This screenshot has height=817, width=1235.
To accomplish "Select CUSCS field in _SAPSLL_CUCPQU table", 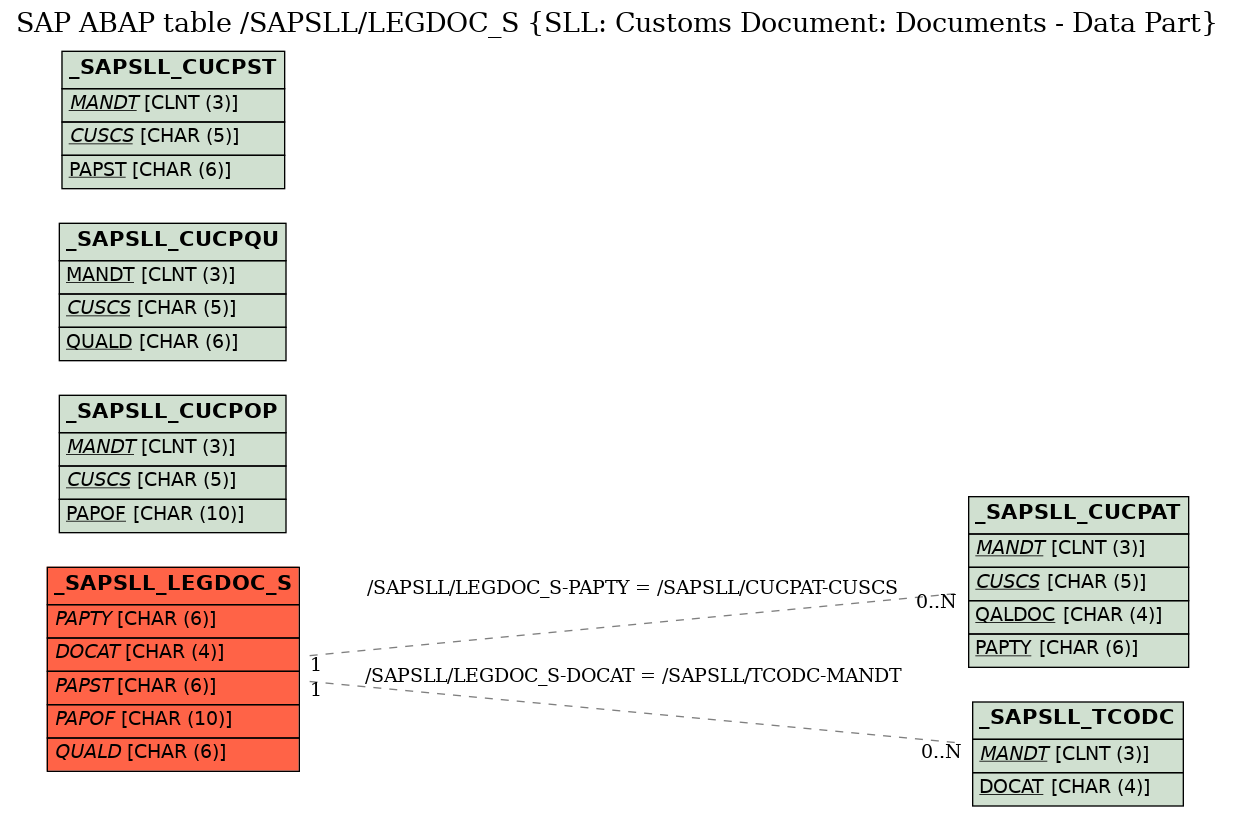I will coord(172,309).
